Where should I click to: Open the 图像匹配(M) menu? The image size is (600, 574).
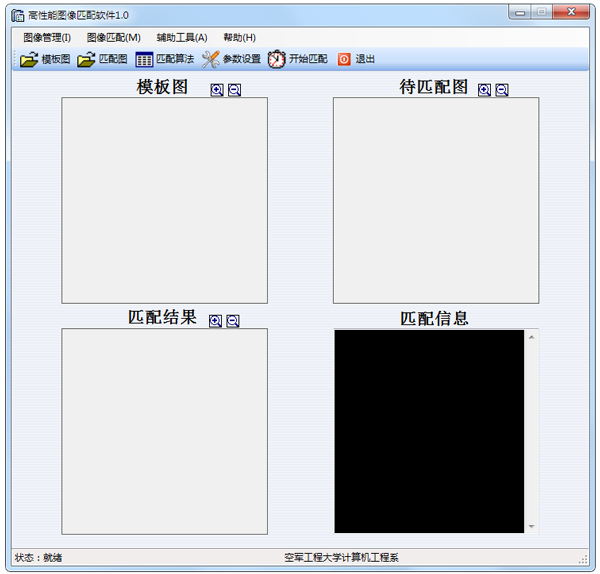click(x=114, y=38)
